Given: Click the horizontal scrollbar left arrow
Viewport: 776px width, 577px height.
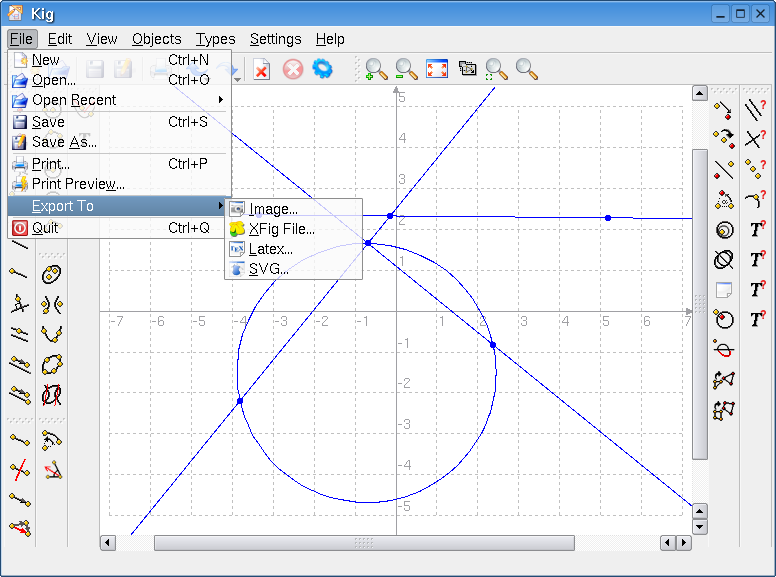Looking at the screenshot, I should click(x=108, y=543).
